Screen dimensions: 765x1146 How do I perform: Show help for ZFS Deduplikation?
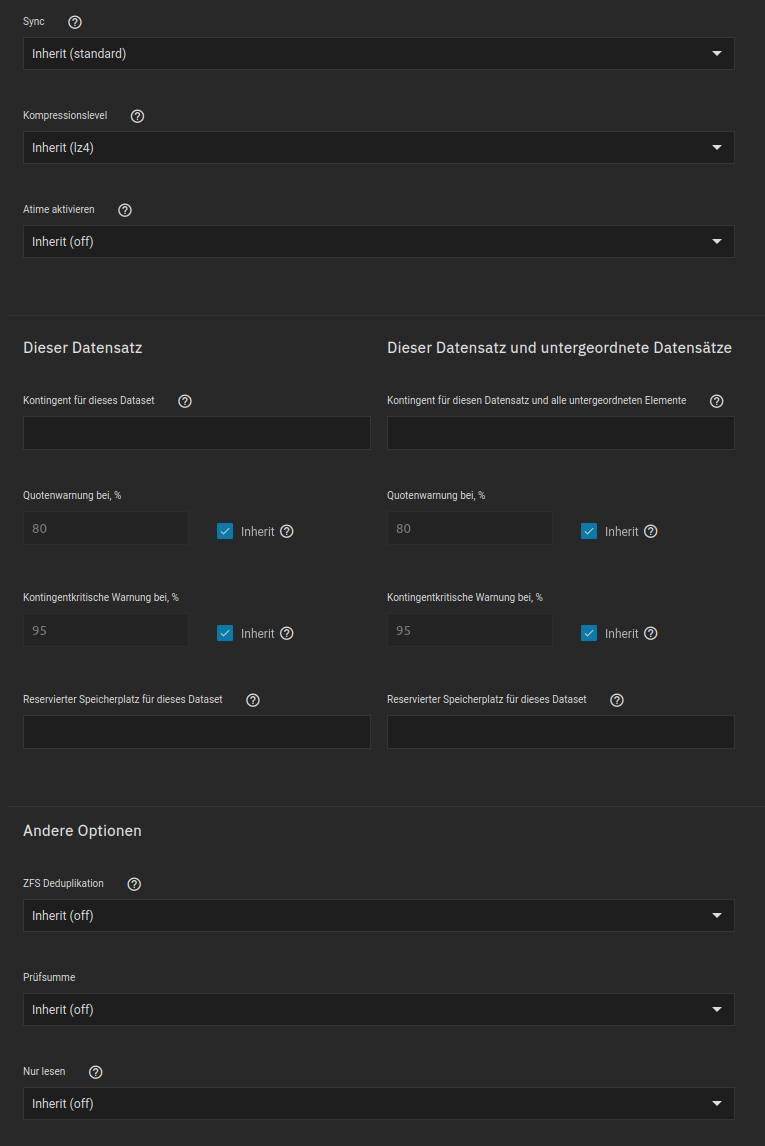[x=135, y=884]
